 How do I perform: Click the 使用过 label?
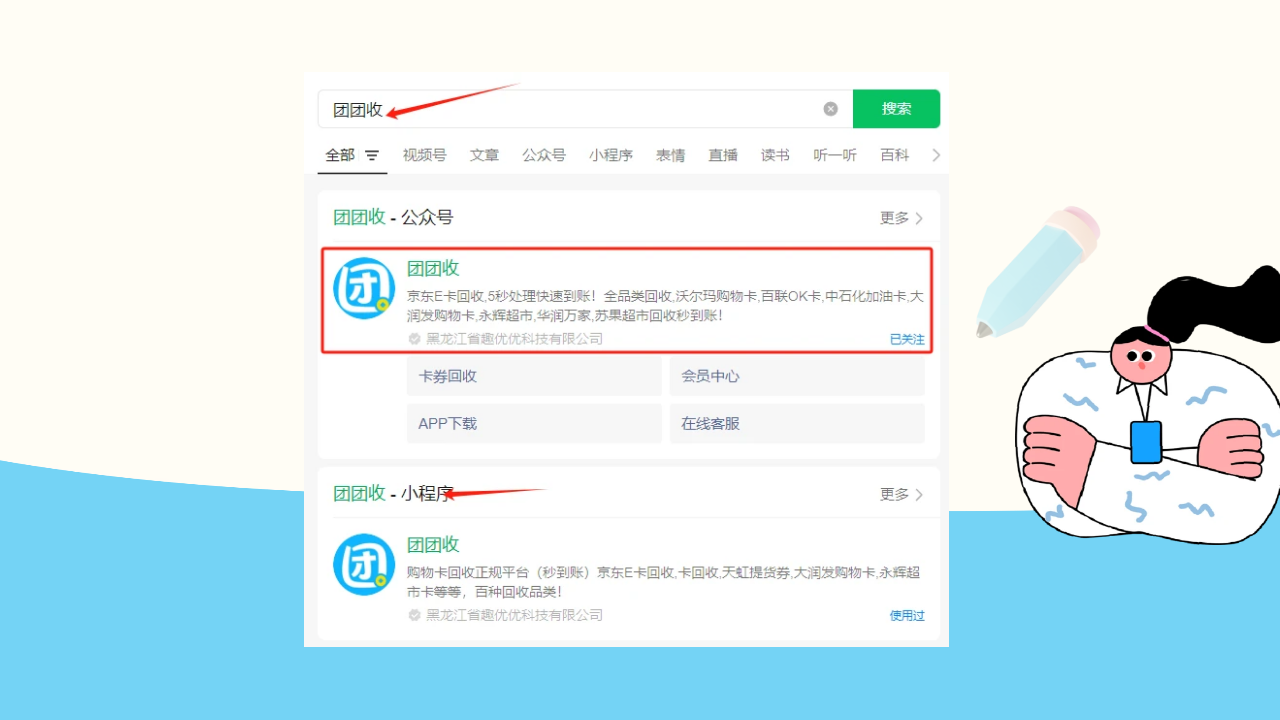point(907,615)
